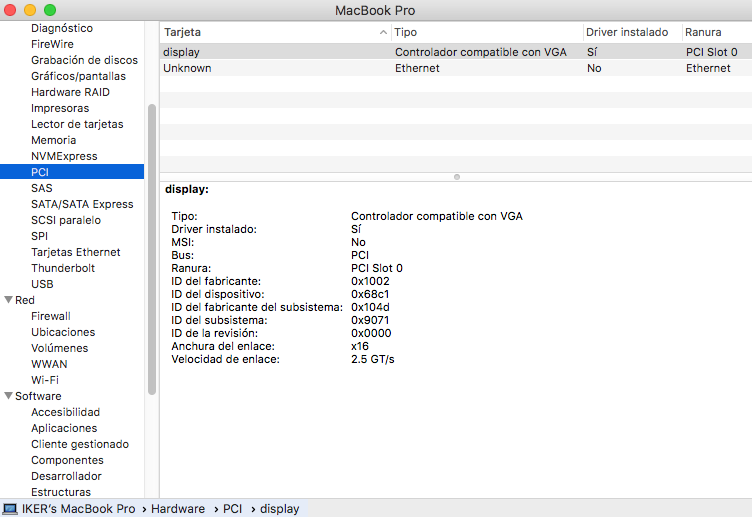The image size is (752, 517).
Task: Open Gráficos/pantallas in the sidebar
Action: 78,76
